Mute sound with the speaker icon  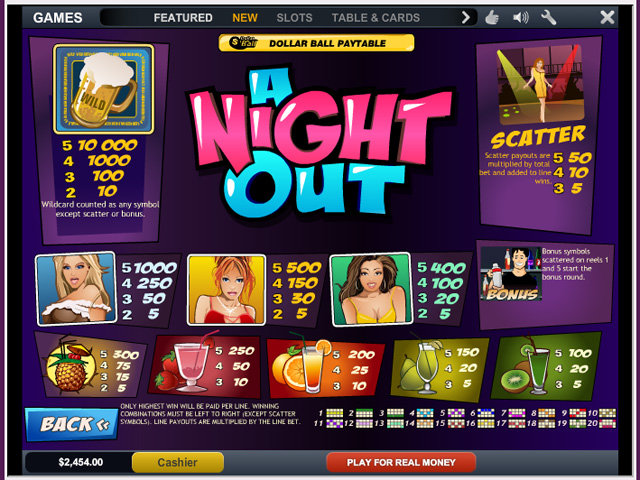coord(520,18)
